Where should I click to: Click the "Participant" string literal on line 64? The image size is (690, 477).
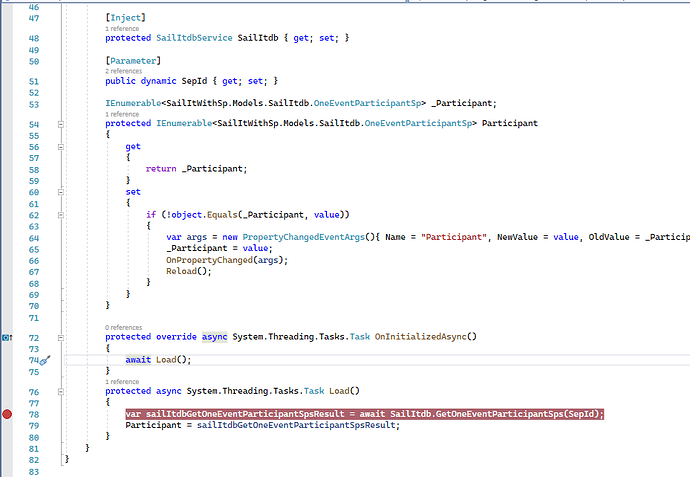click(x=454, y=237)
